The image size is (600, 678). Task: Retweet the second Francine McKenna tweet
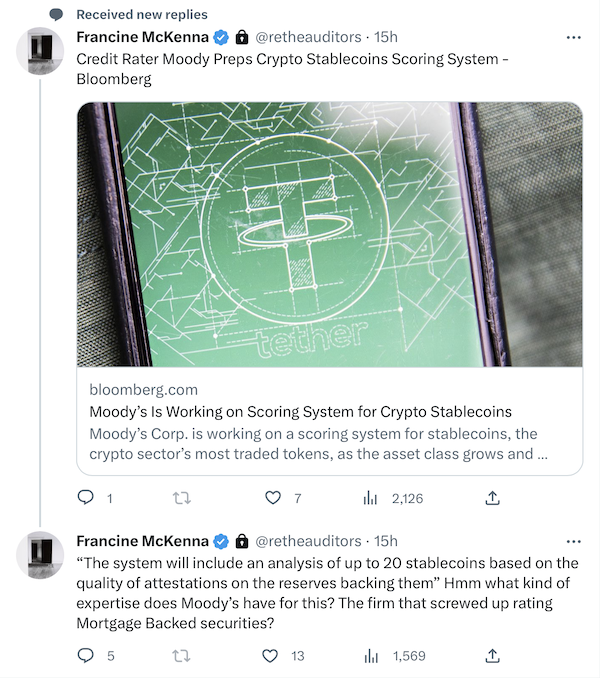point(181,655)
